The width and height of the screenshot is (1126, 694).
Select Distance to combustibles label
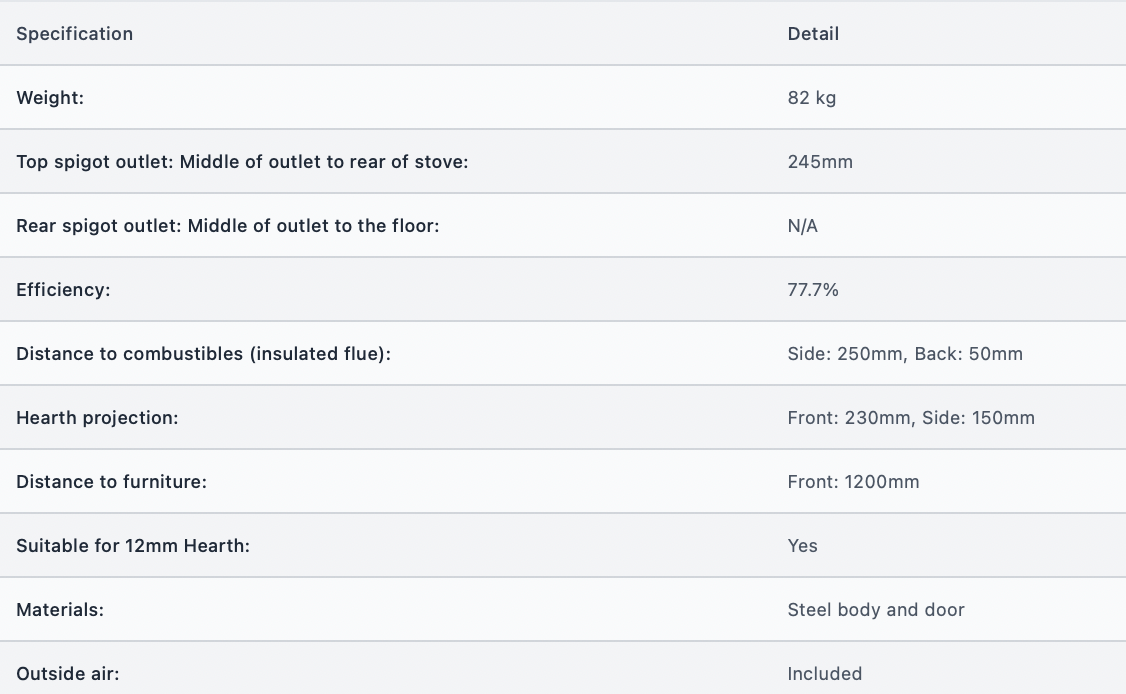(203, 353)
